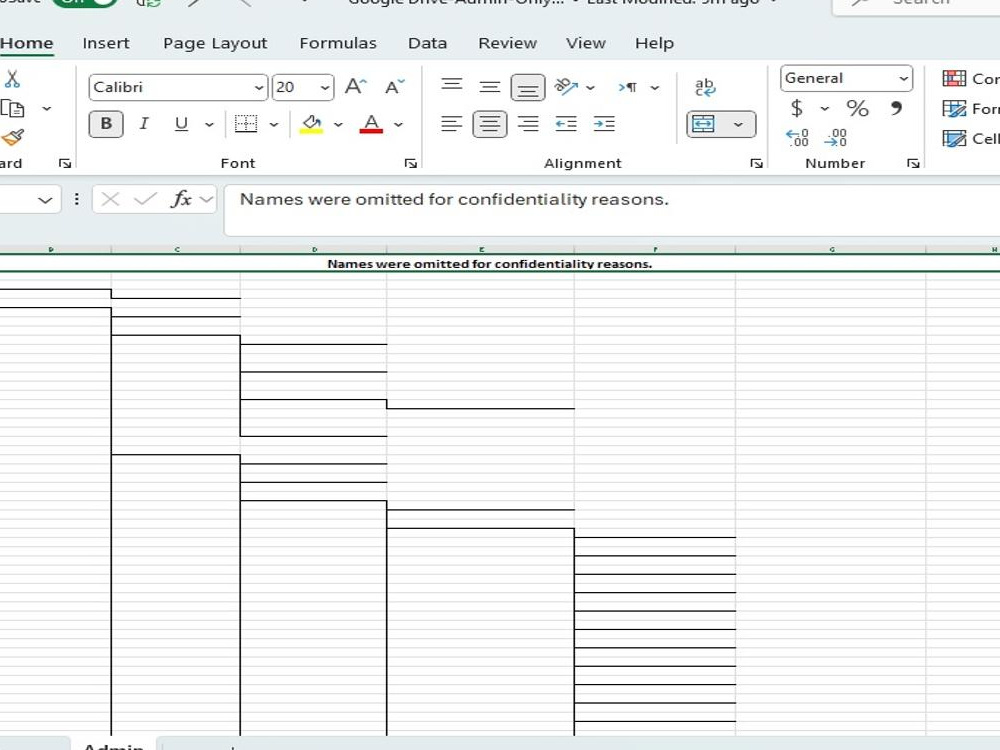Select the Format Painter brush
The width and height of the screenshot is (1000, 750).
click(13, 137)
